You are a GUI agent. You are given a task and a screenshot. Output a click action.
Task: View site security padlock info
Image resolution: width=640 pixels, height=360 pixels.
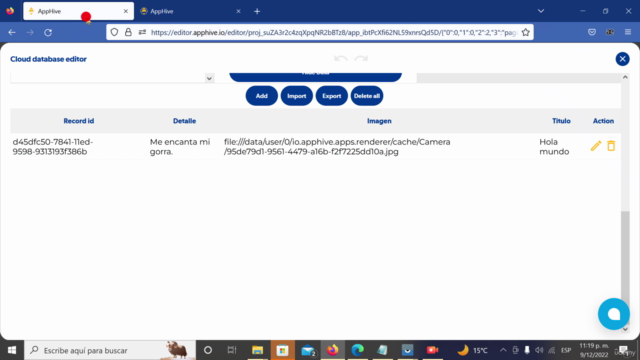click(128, 32)
